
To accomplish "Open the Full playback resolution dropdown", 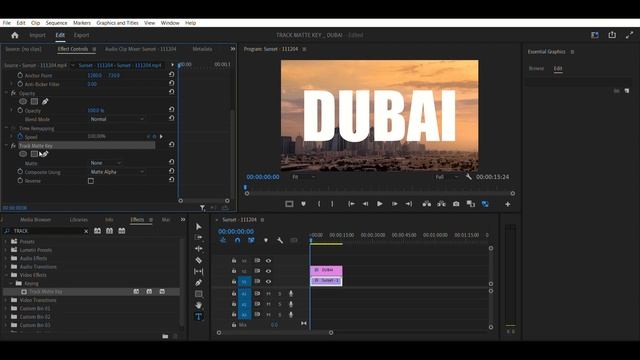I will 447,177.
